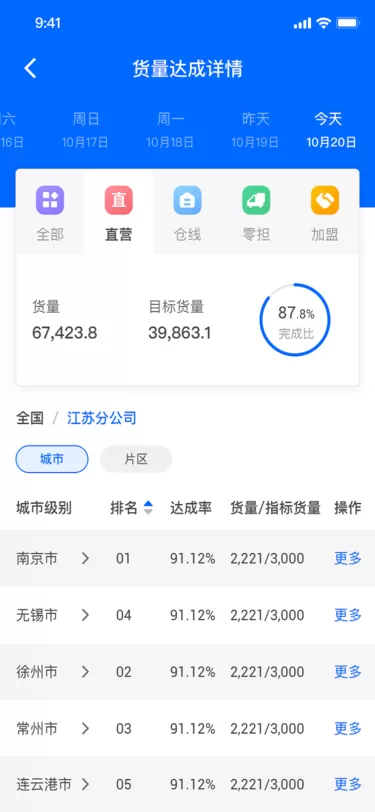This screenshot has width=375, height=812.
Task: Toggle 排名 sort order arrows
Action: pos(148,508)
